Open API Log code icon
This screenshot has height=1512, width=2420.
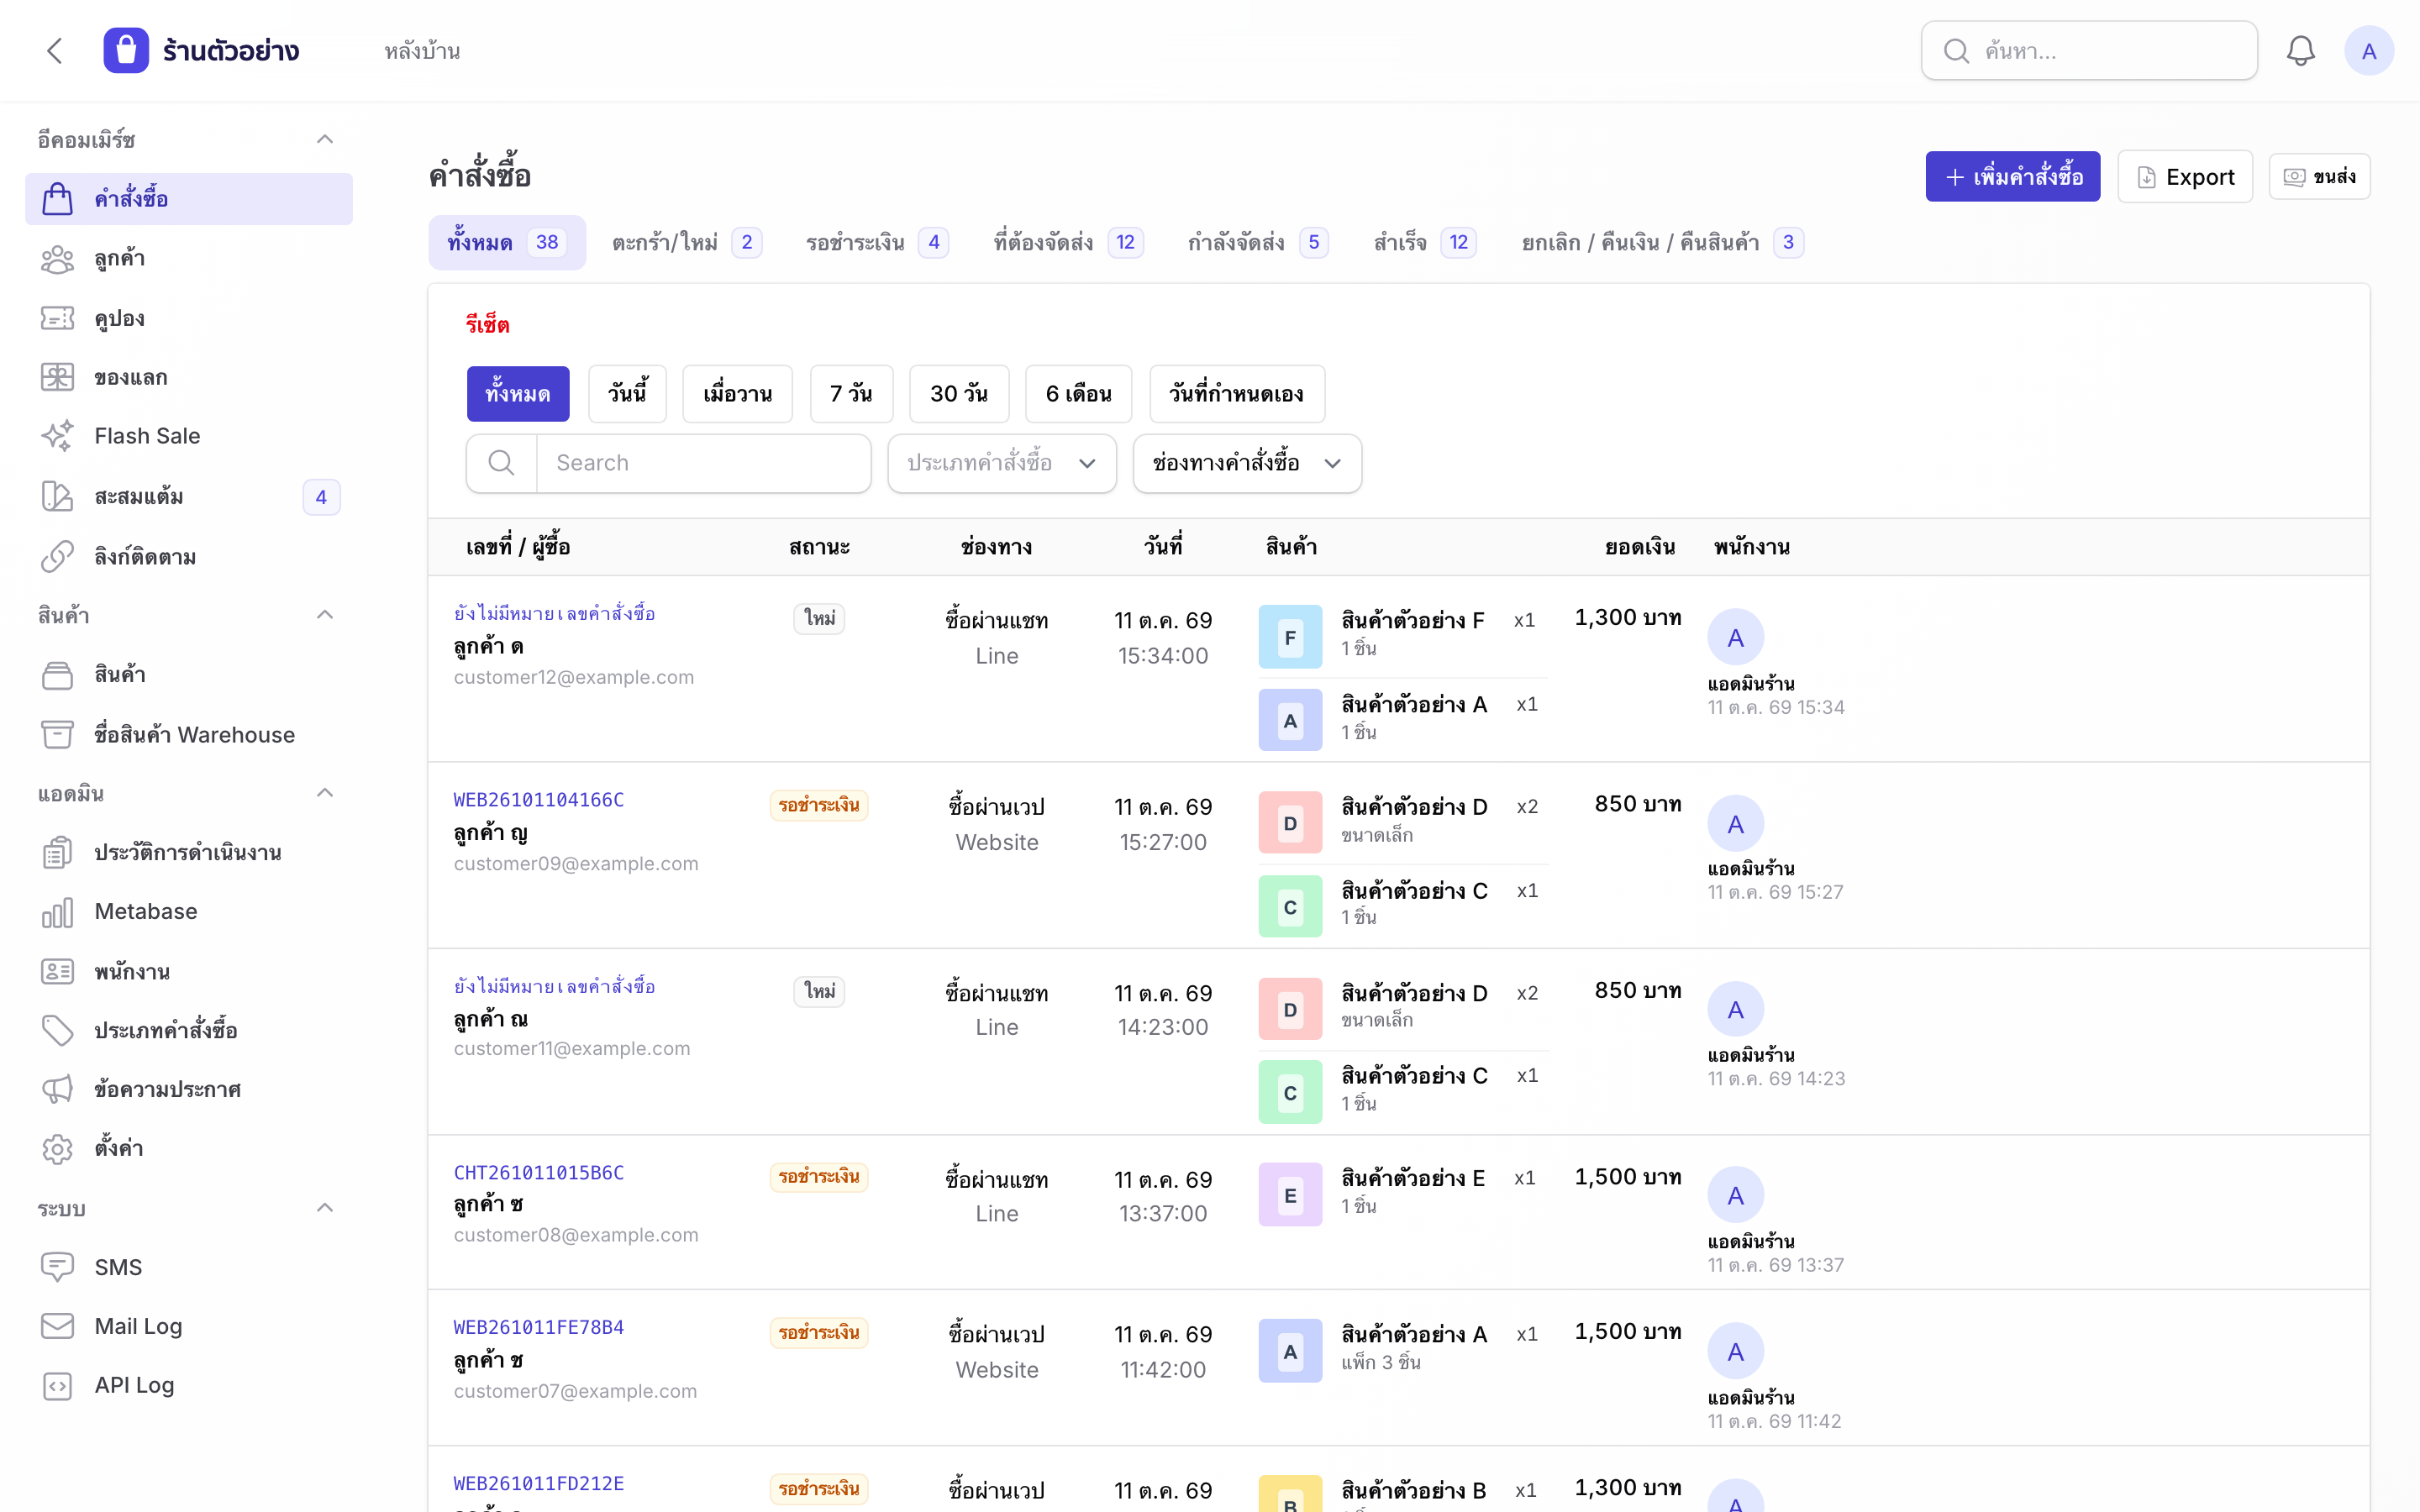click(57, 1386)
